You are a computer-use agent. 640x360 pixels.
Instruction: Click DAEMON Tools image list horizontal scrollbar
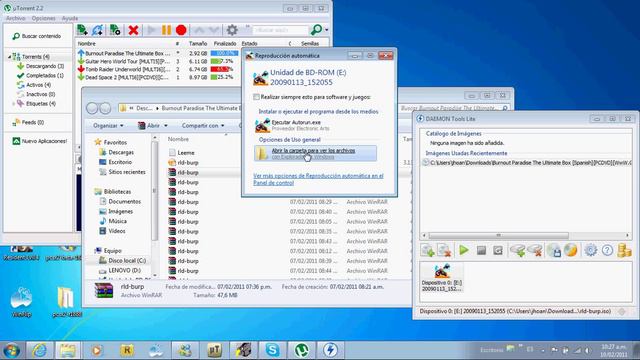coord(498,236)
